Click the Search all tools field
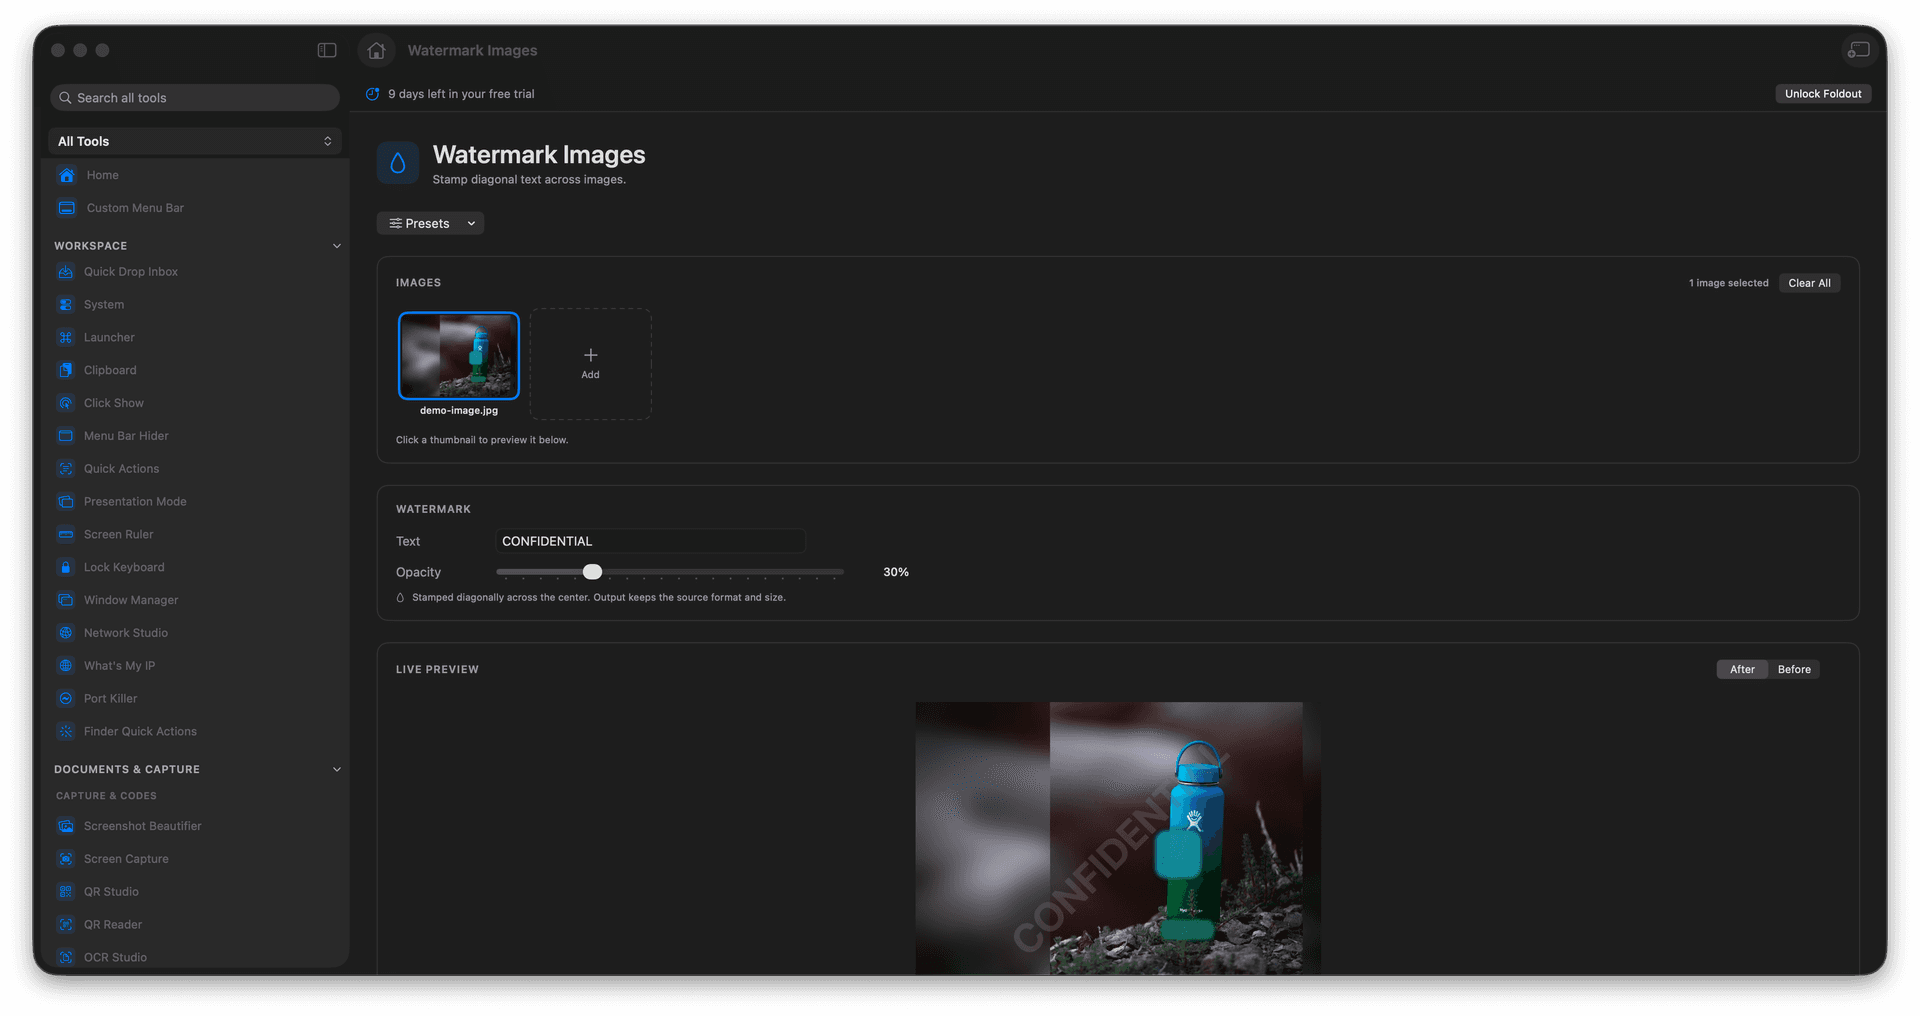1920x1016 pixels. click(x=195, y=98)
